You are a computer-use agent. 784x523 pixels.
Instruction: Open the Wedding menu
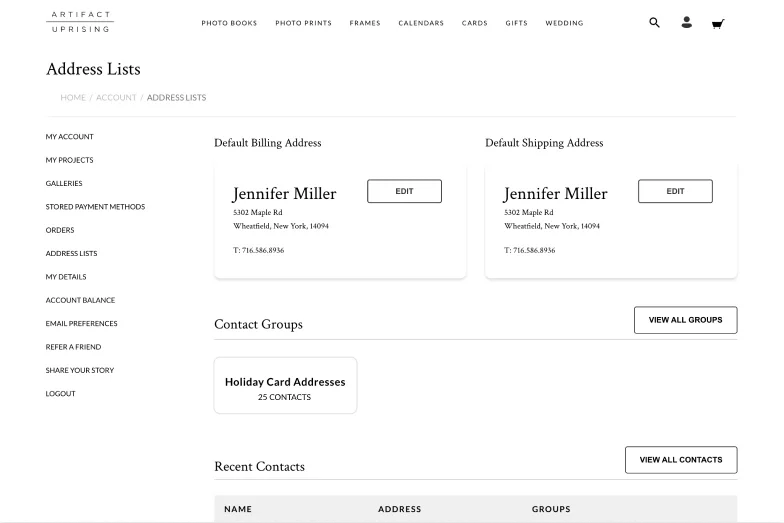point(564,23)
